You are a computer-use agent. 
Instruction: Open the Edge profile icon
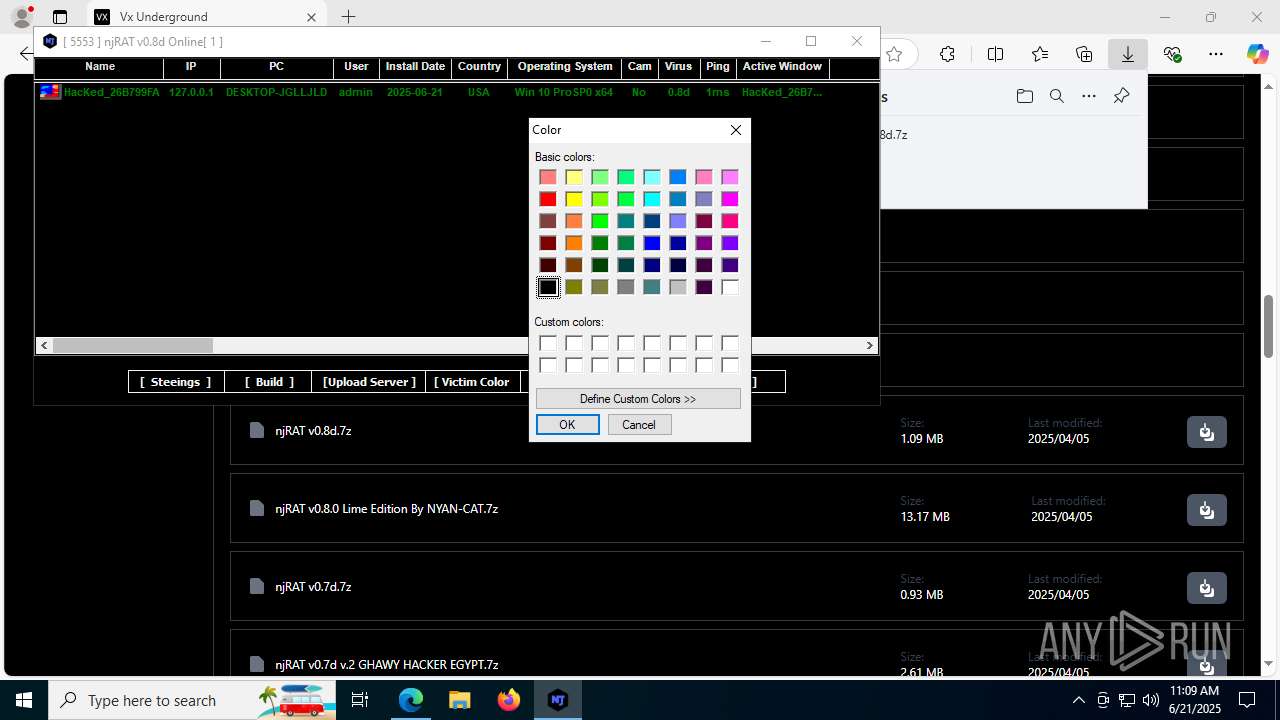point(22,17)
